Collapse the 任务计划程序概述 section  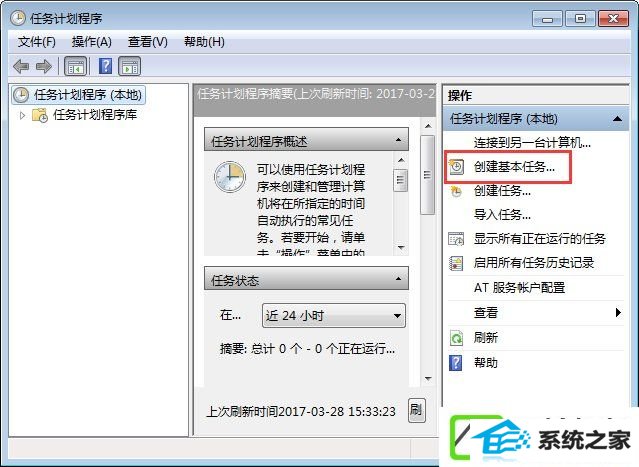click(x=398, y=140)
